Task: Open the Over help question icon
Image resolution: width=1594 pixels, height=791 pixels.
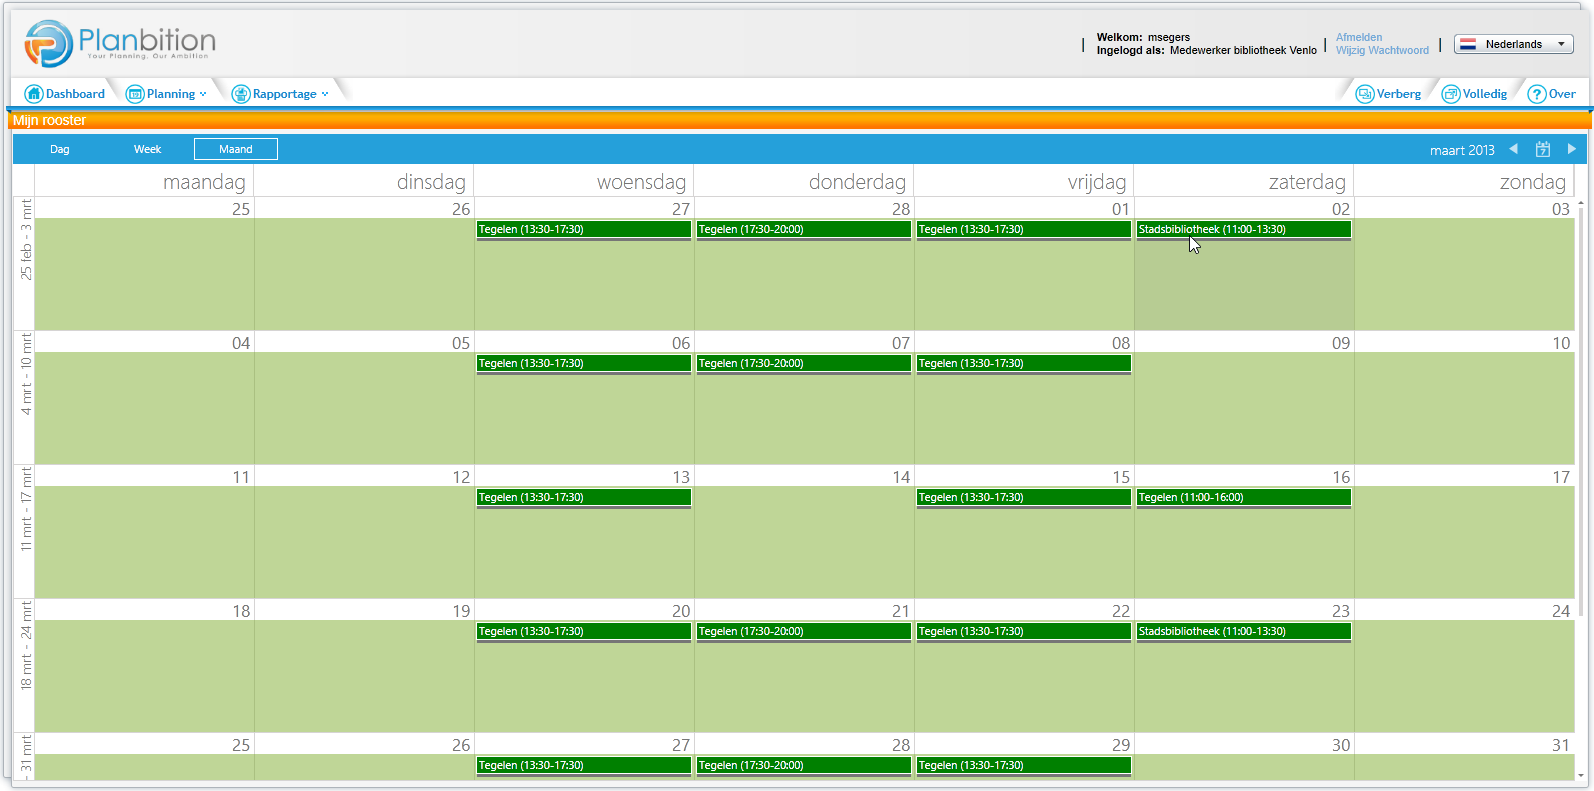Action: (x=1537, y=94)
